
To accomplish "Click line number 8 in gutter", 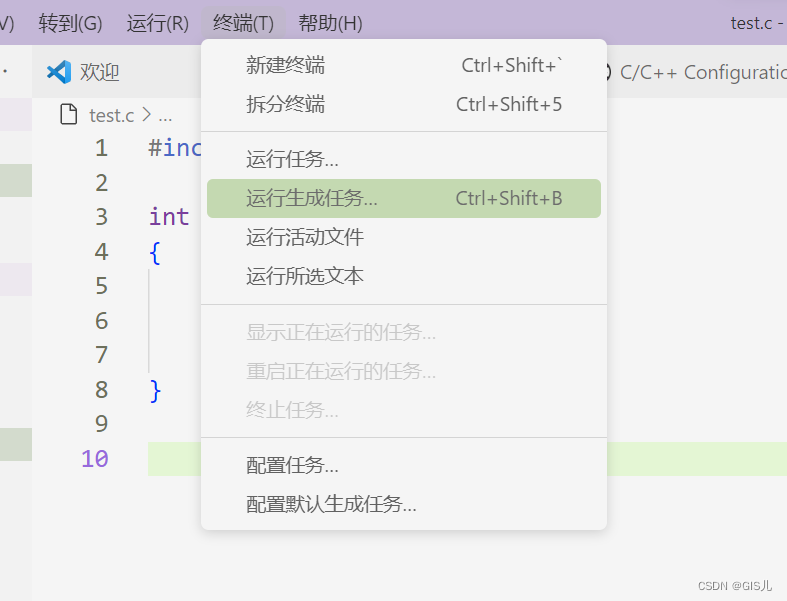I will (x=101, y=390).
